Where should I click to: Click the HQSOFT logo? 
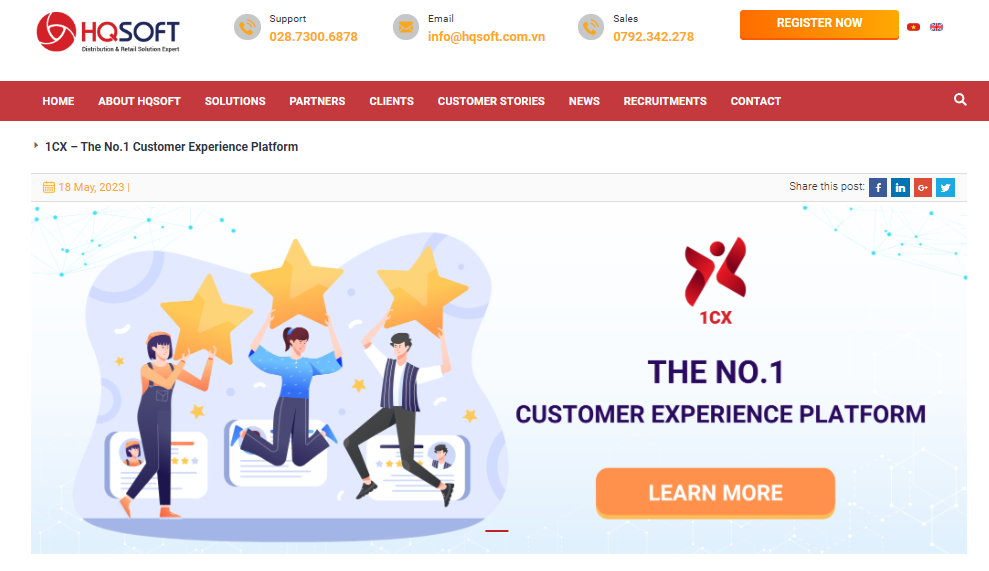tap(108, 32)
